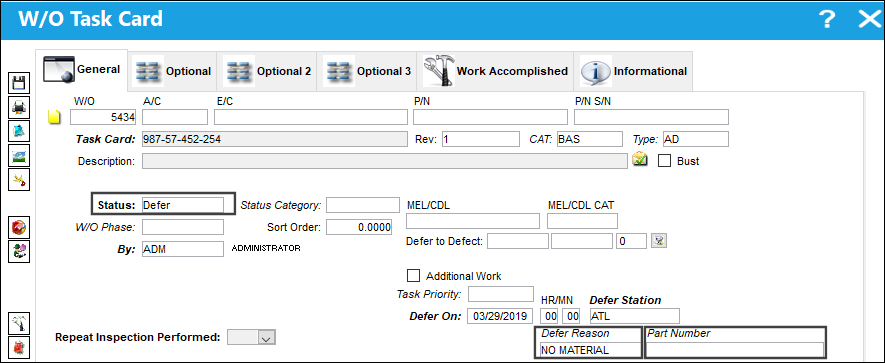
Task: Open the Optional tab
Action: point(173,71)
